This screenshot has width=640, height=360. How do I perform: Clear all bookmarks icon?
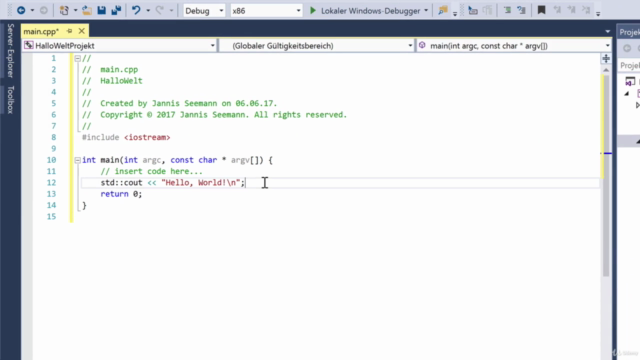click(x=586, y=11)
